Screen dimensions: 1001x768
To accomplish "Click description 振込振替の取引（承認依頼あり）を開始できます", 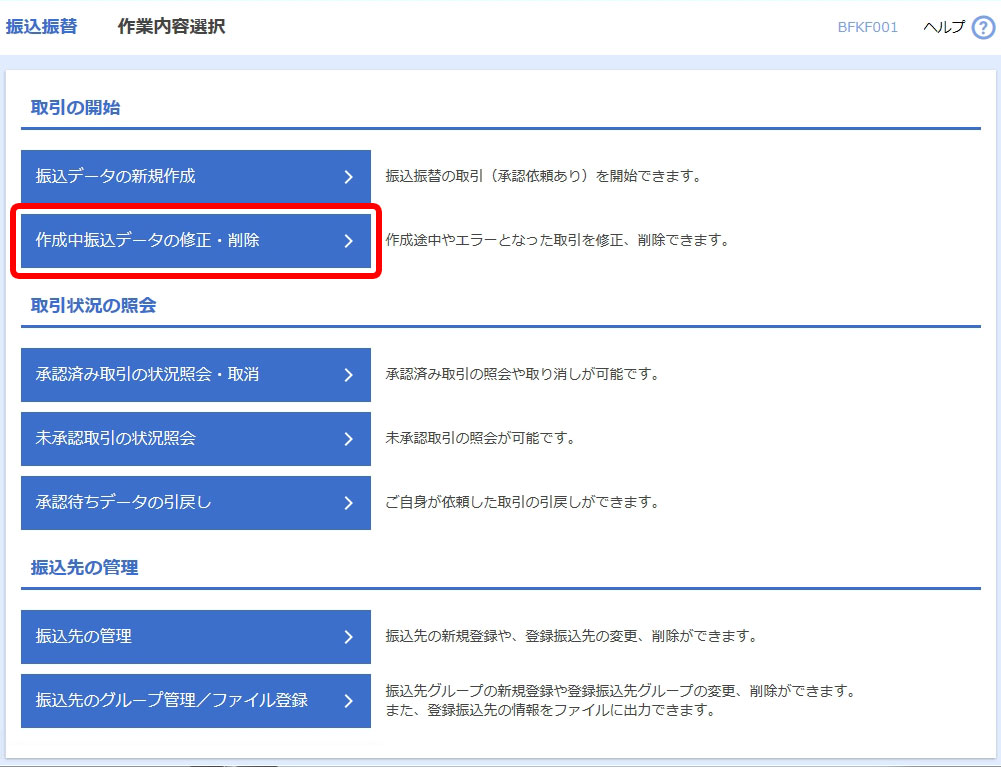I will tap(543, 176).
